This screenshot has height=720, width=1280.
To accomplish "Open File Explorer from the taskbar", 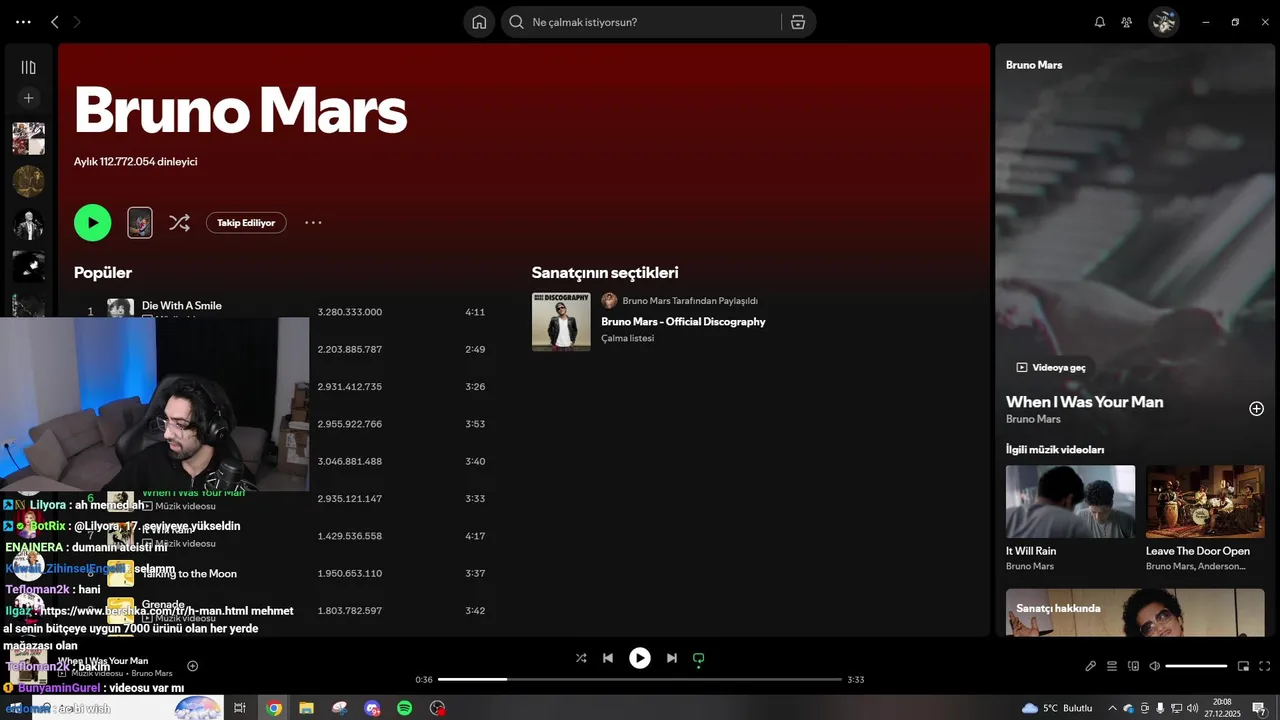I will pyautogui.click(x=306, y=708).
